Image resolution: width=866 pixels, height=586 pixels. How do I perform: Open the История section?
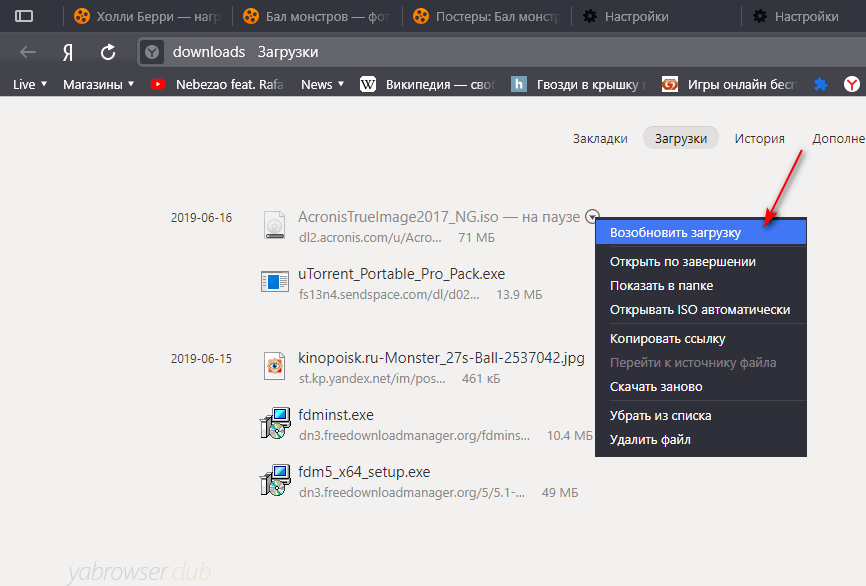click(x=759, y=139)
